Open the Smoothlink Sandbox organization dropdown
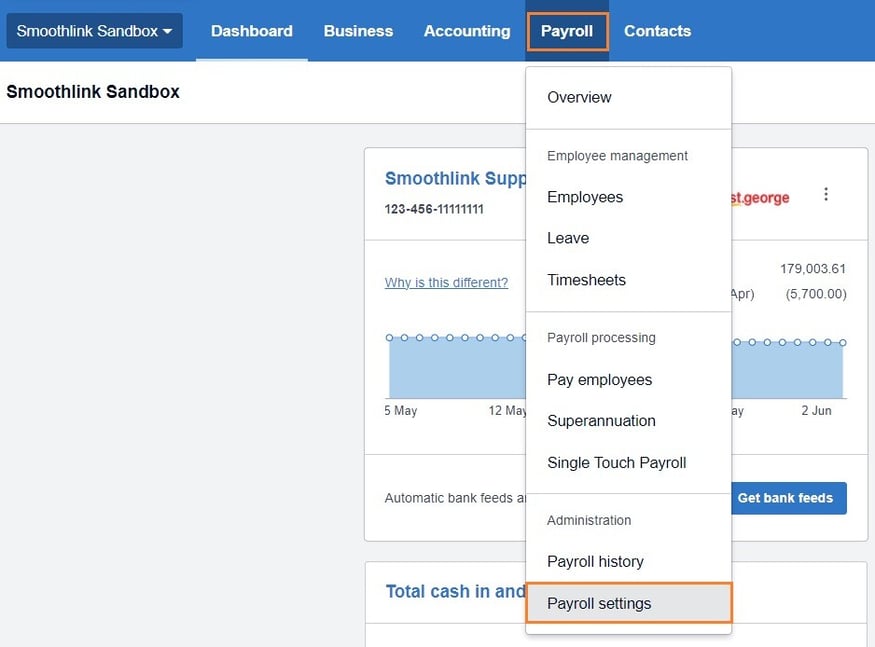 pos(93,30)
